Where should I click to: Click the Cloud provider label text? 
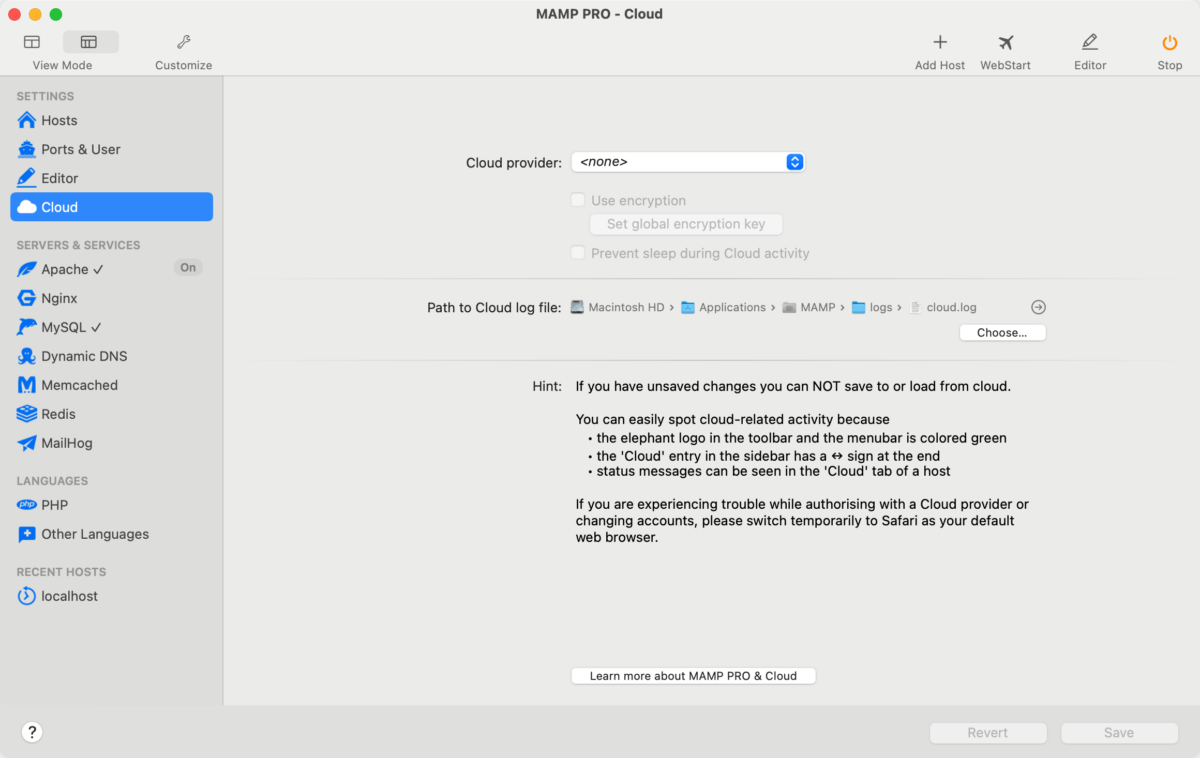[x=514, y=162]
